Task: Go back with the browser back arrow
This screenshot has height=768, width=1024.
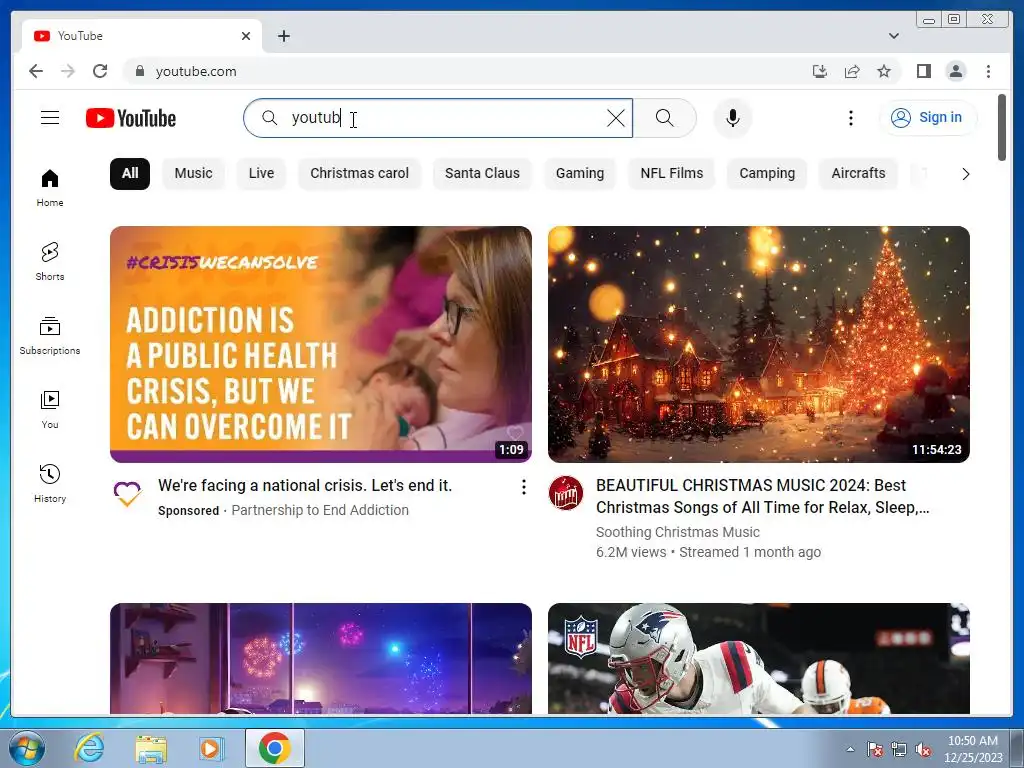Action: click(36, 71)
